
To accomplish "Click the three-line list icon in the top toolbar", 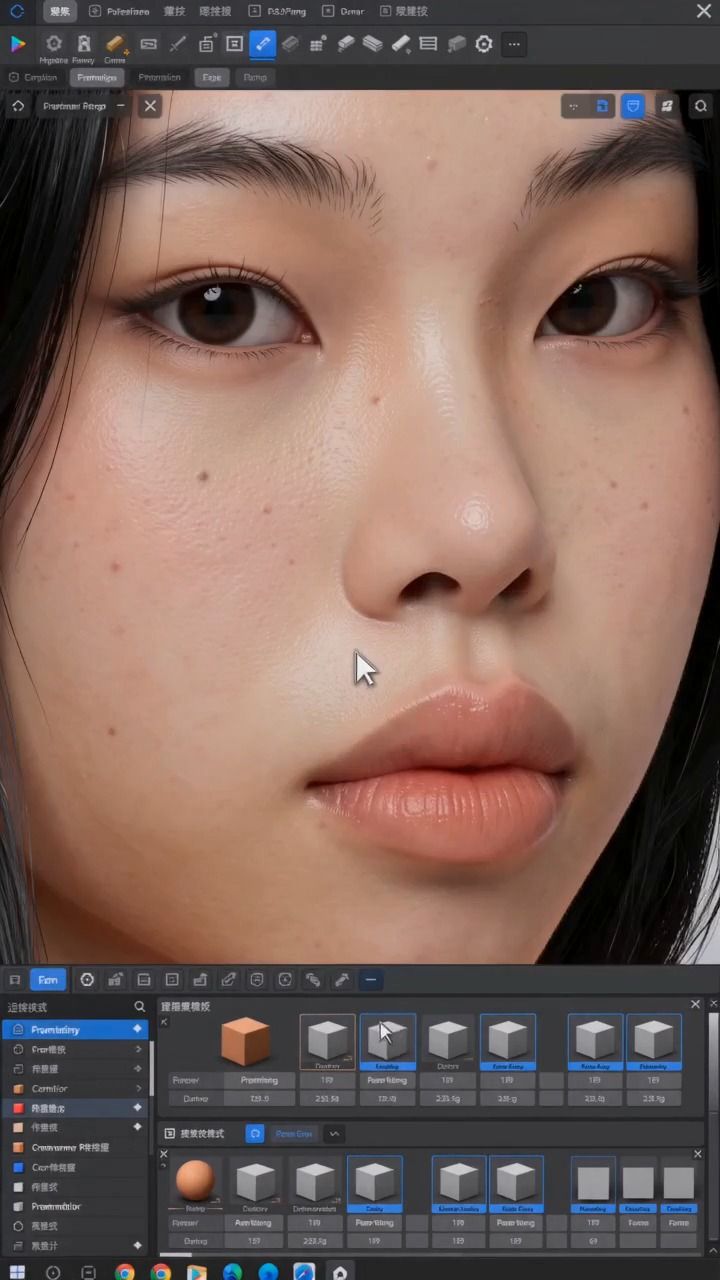I will point(428,44).
